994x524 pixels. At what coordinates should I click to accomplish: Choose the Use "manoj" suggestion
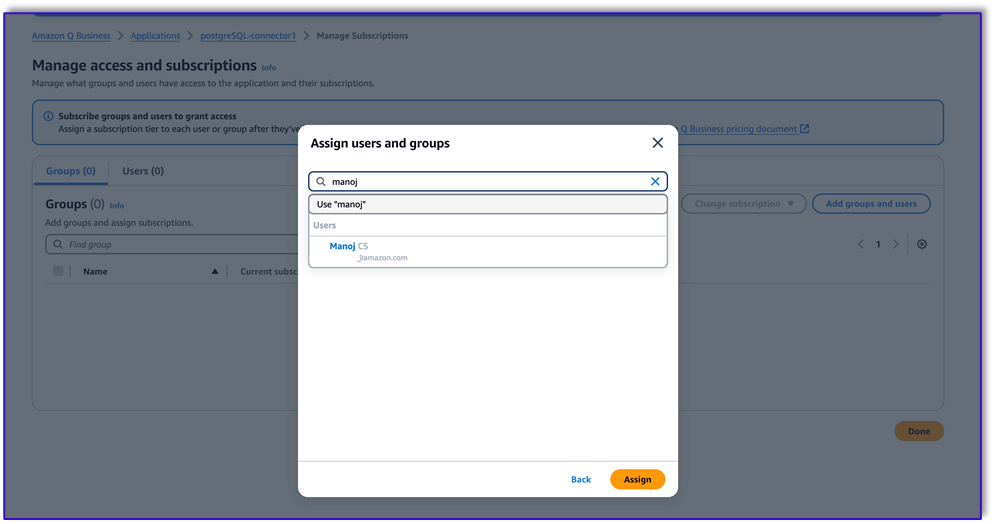(x=487, y=205)
